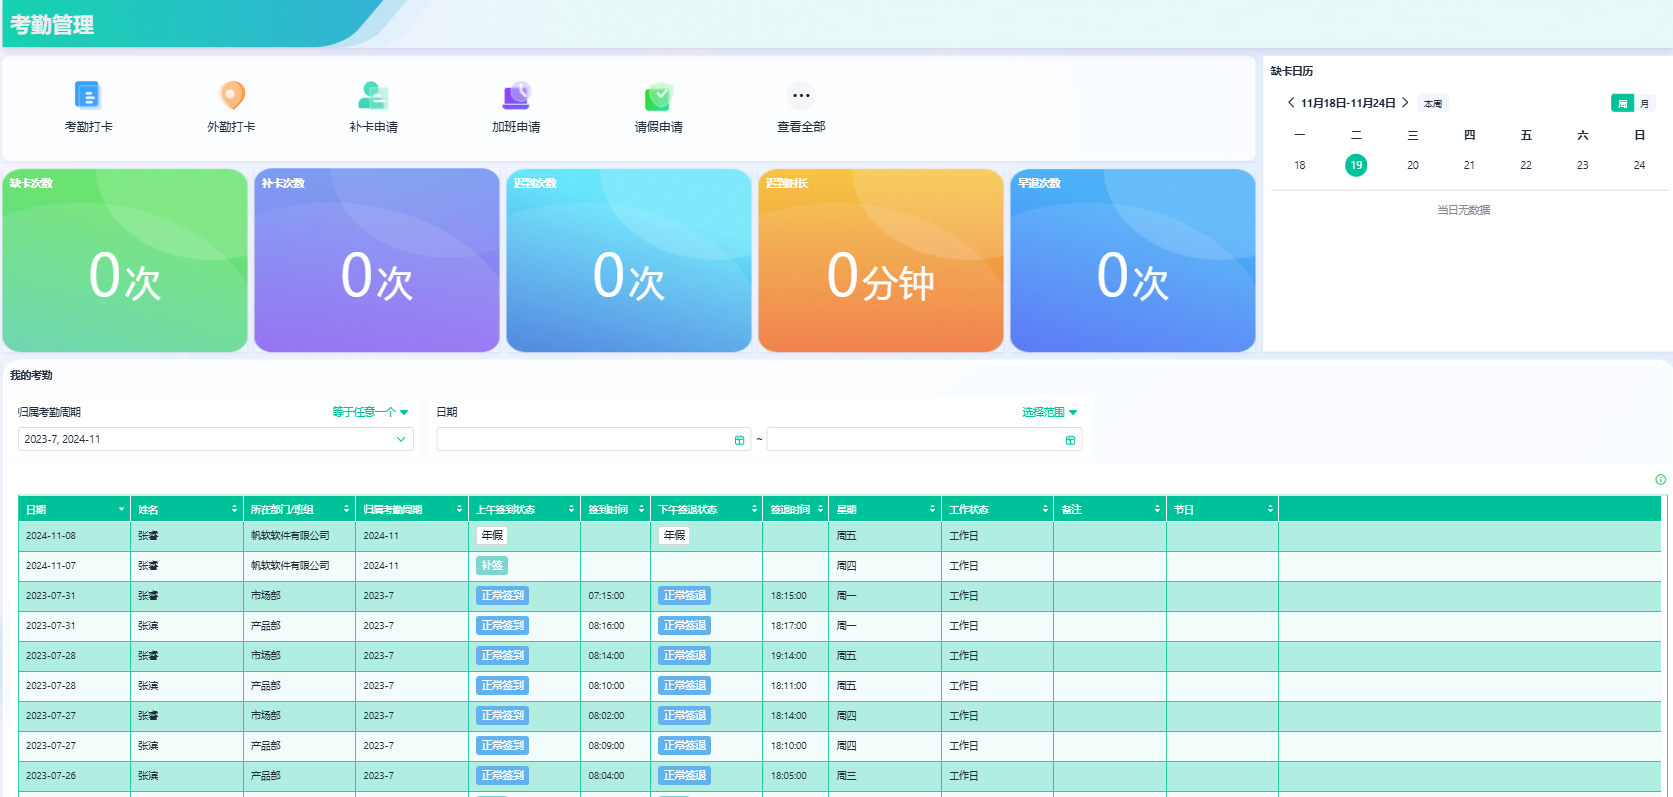Sort by the 签到时间 column sort icon

pyautogui.click(x=642, y=509)
